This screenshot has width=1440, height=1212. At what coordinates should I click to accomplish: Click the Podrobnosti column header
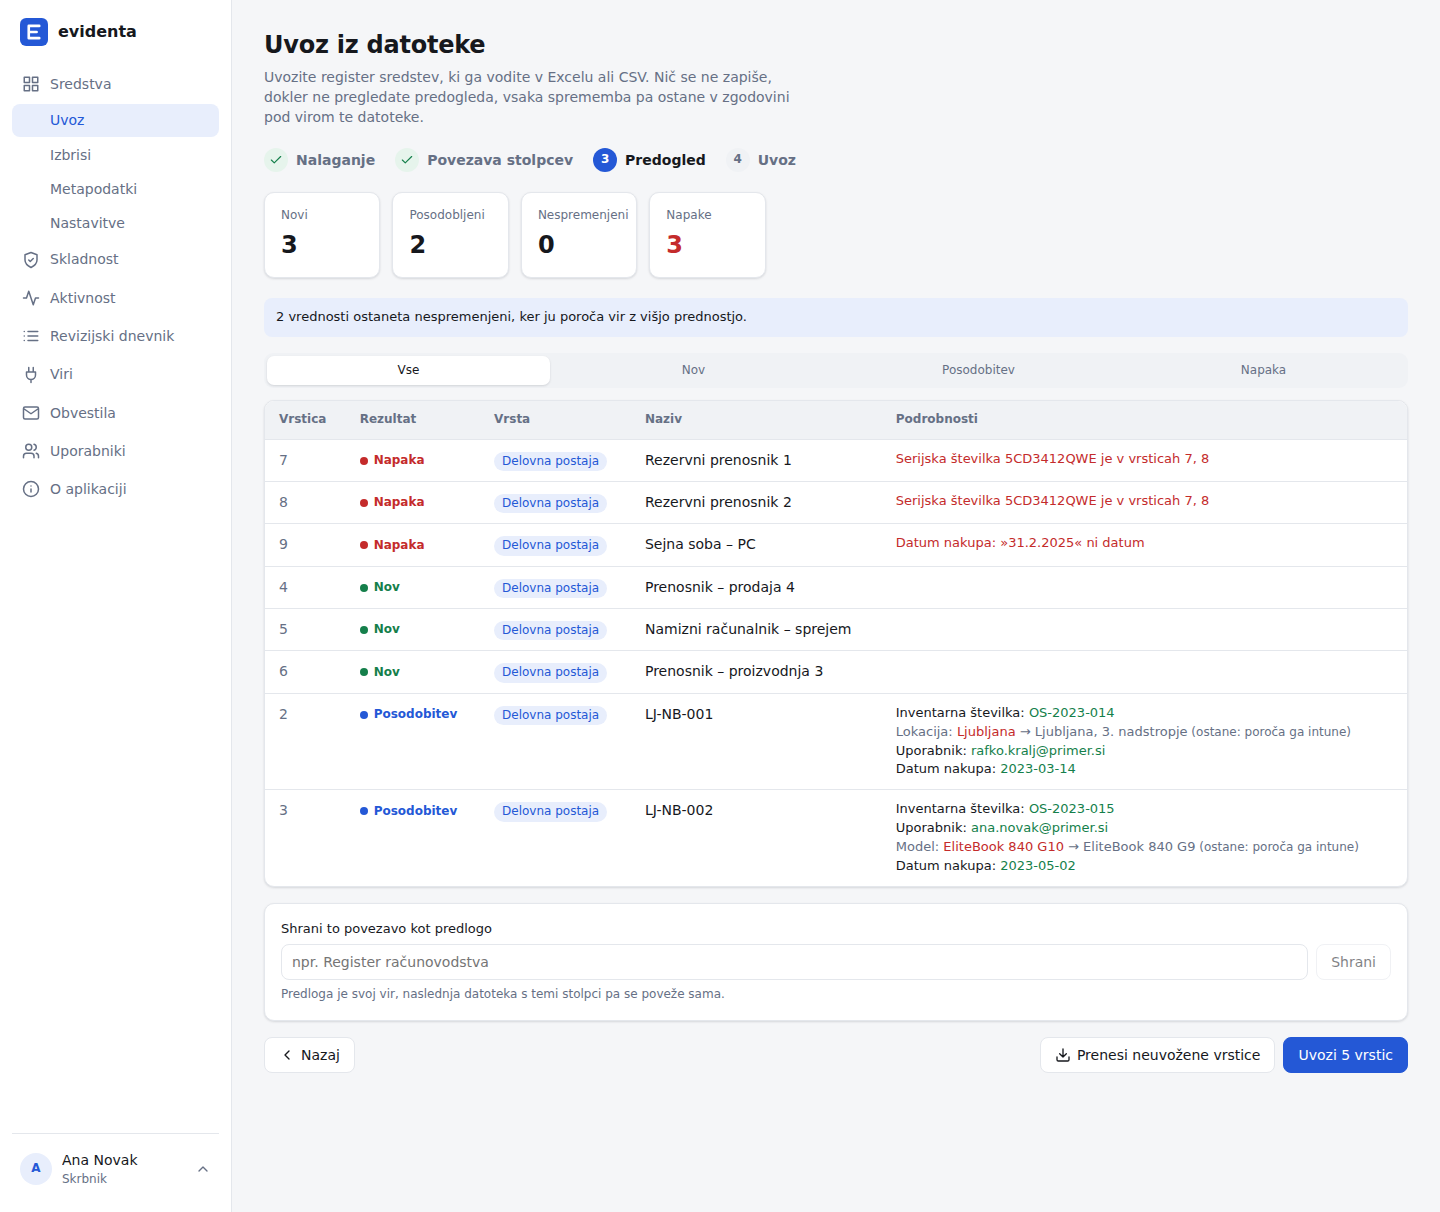click(x=937, y=419)
